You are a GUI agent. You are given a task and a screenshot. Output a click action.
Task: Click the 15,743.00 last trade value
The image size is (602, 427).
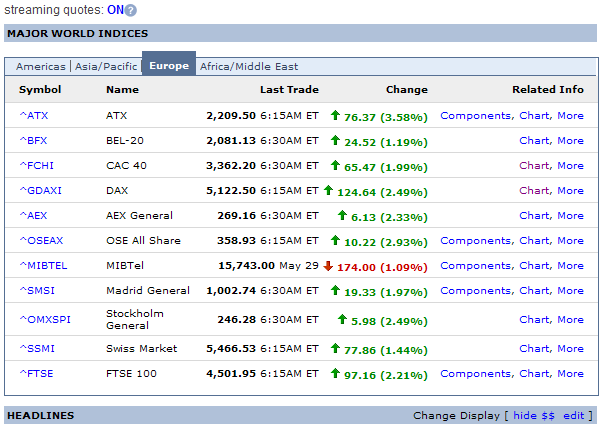click(x=246, y=265)
